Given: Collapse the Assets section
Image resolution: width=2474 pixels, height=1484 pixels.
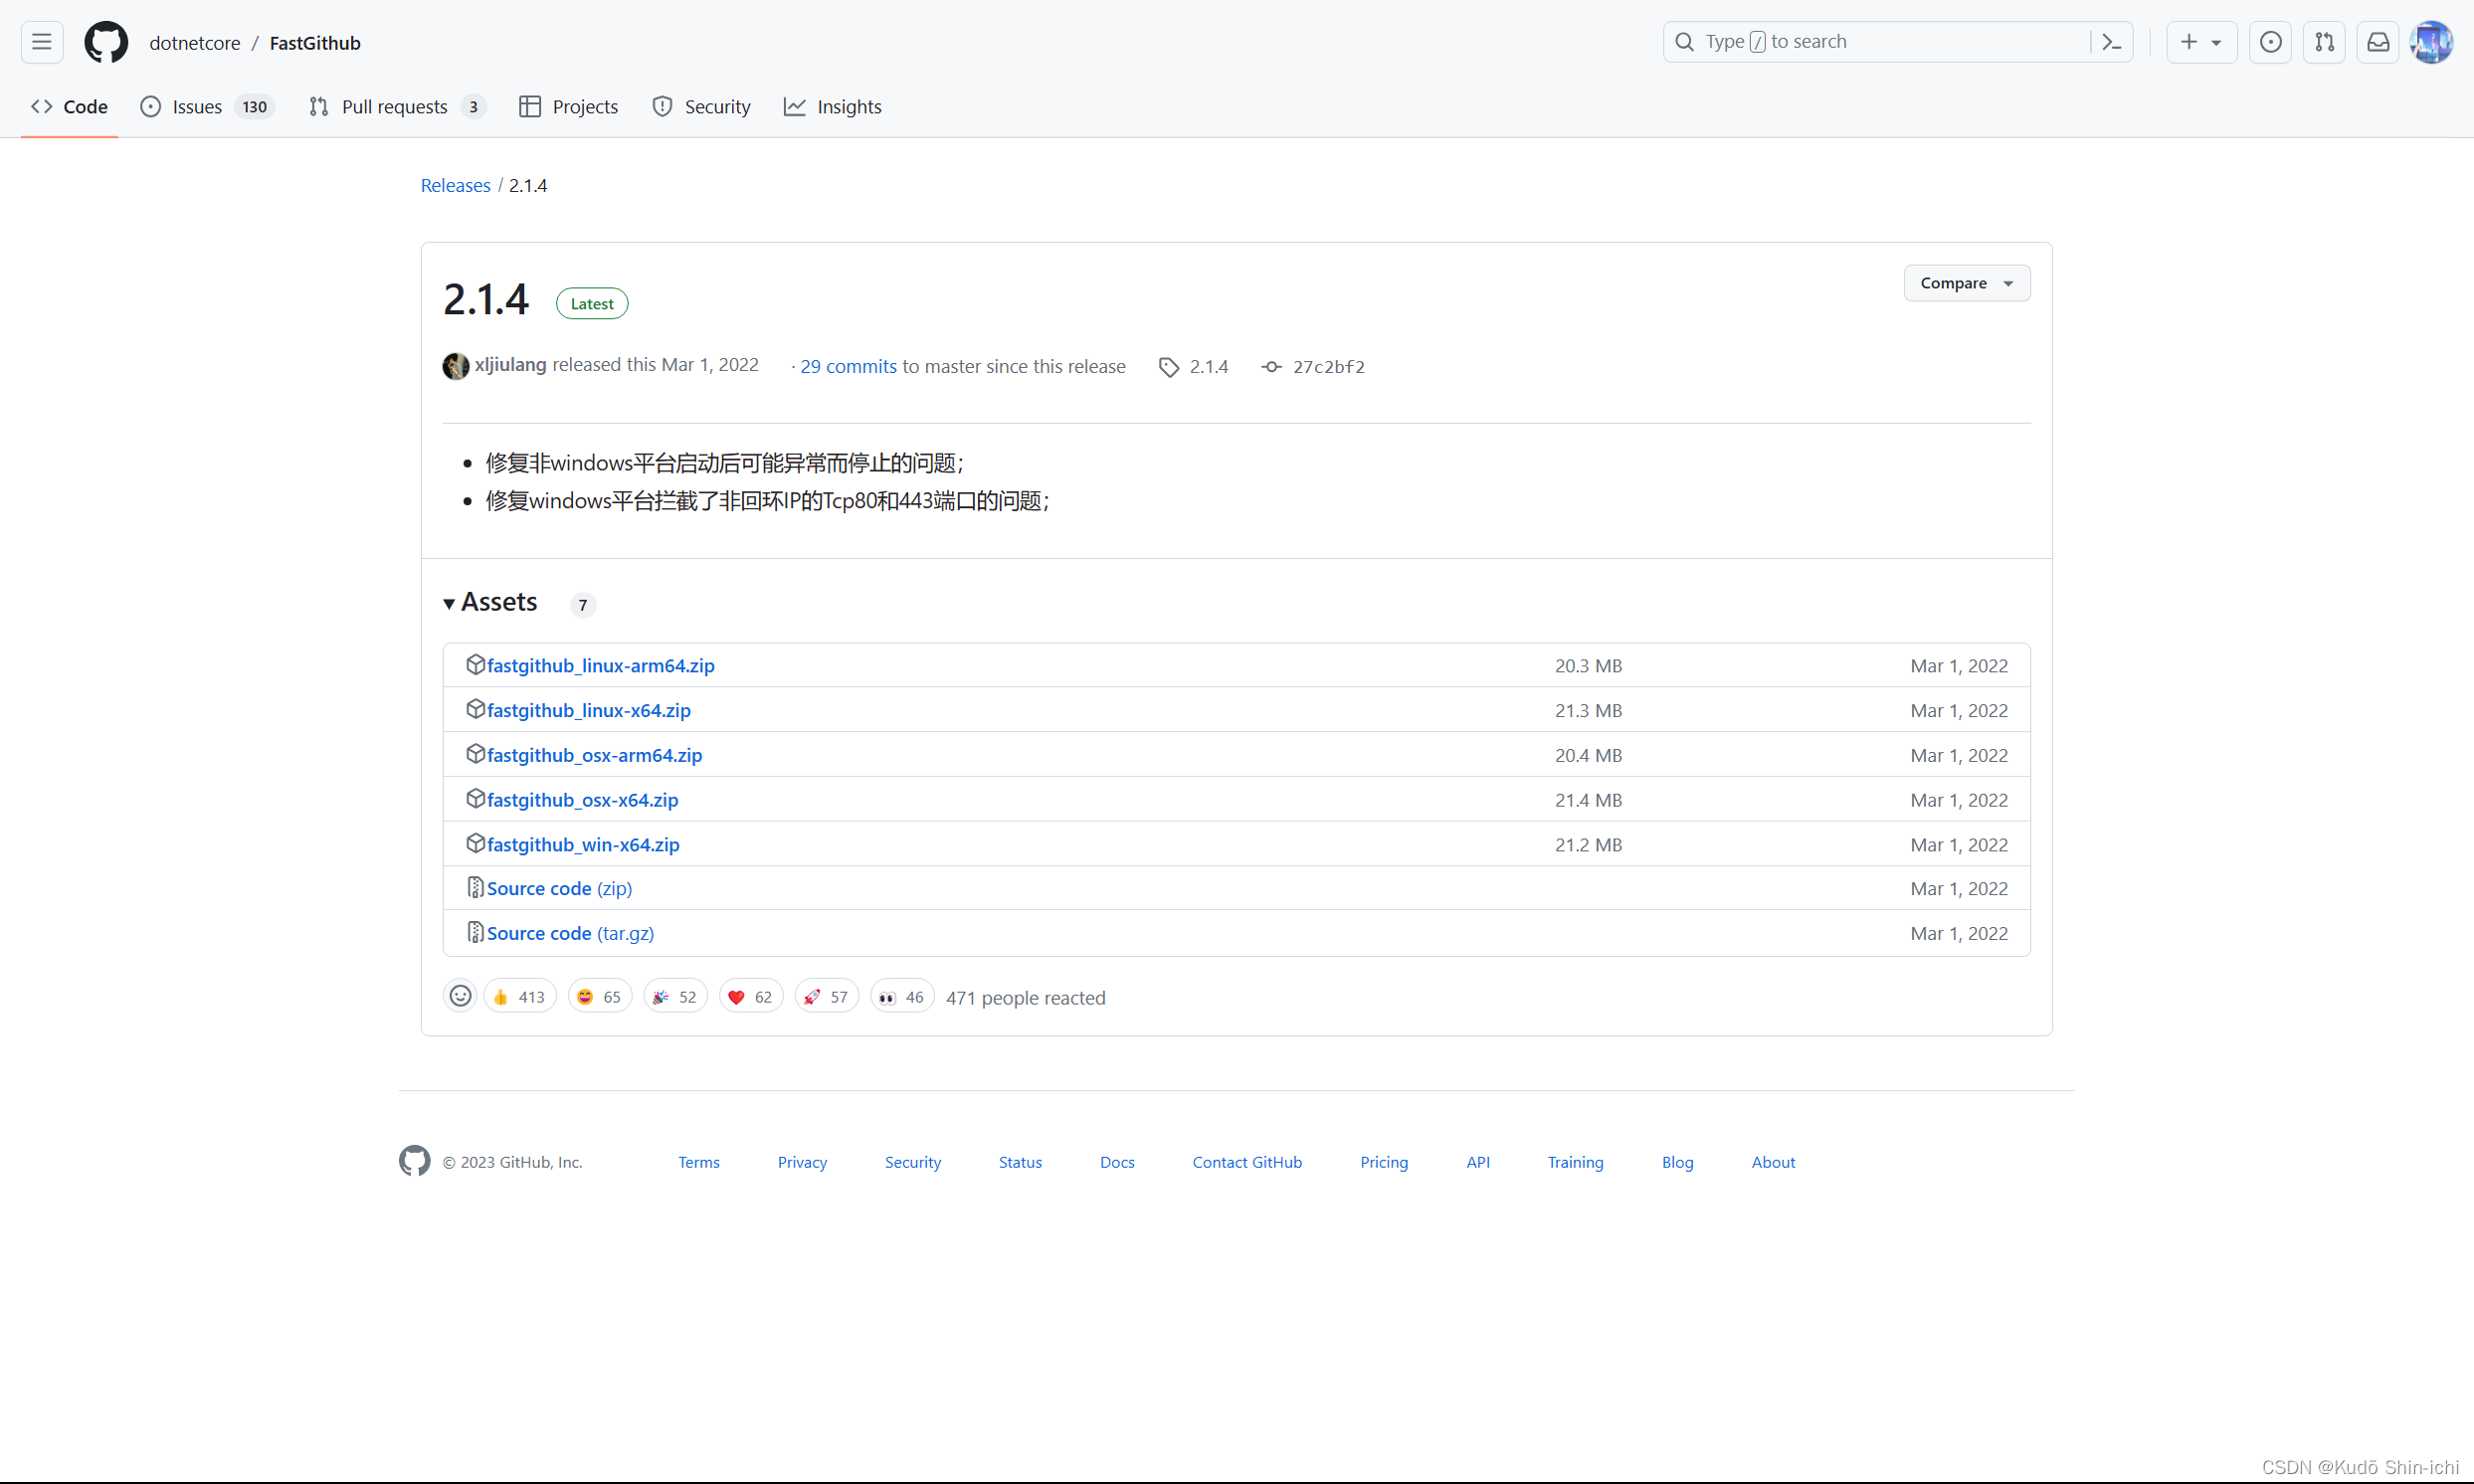Looking at the screenshot, I should pos(491,602).
